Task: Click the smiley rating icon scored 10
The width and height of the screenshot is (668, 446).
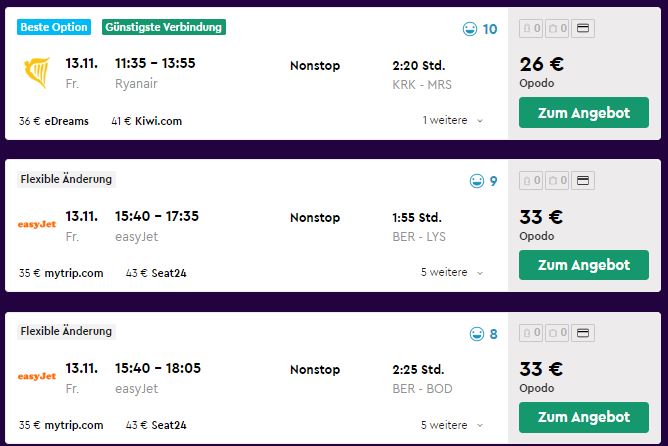Action: click(470, 29)
